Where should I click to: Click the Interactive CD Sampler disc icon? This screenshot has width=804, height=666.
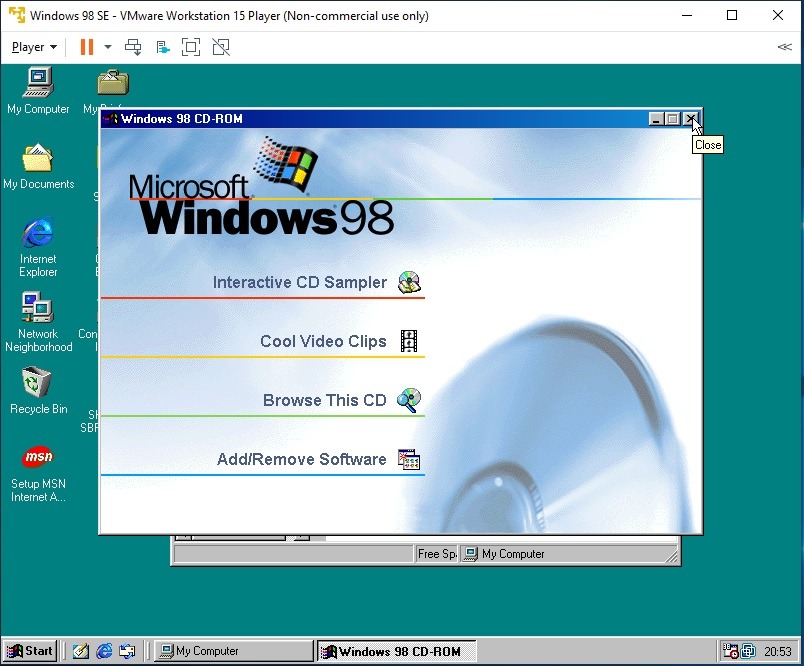click(409, 282)
